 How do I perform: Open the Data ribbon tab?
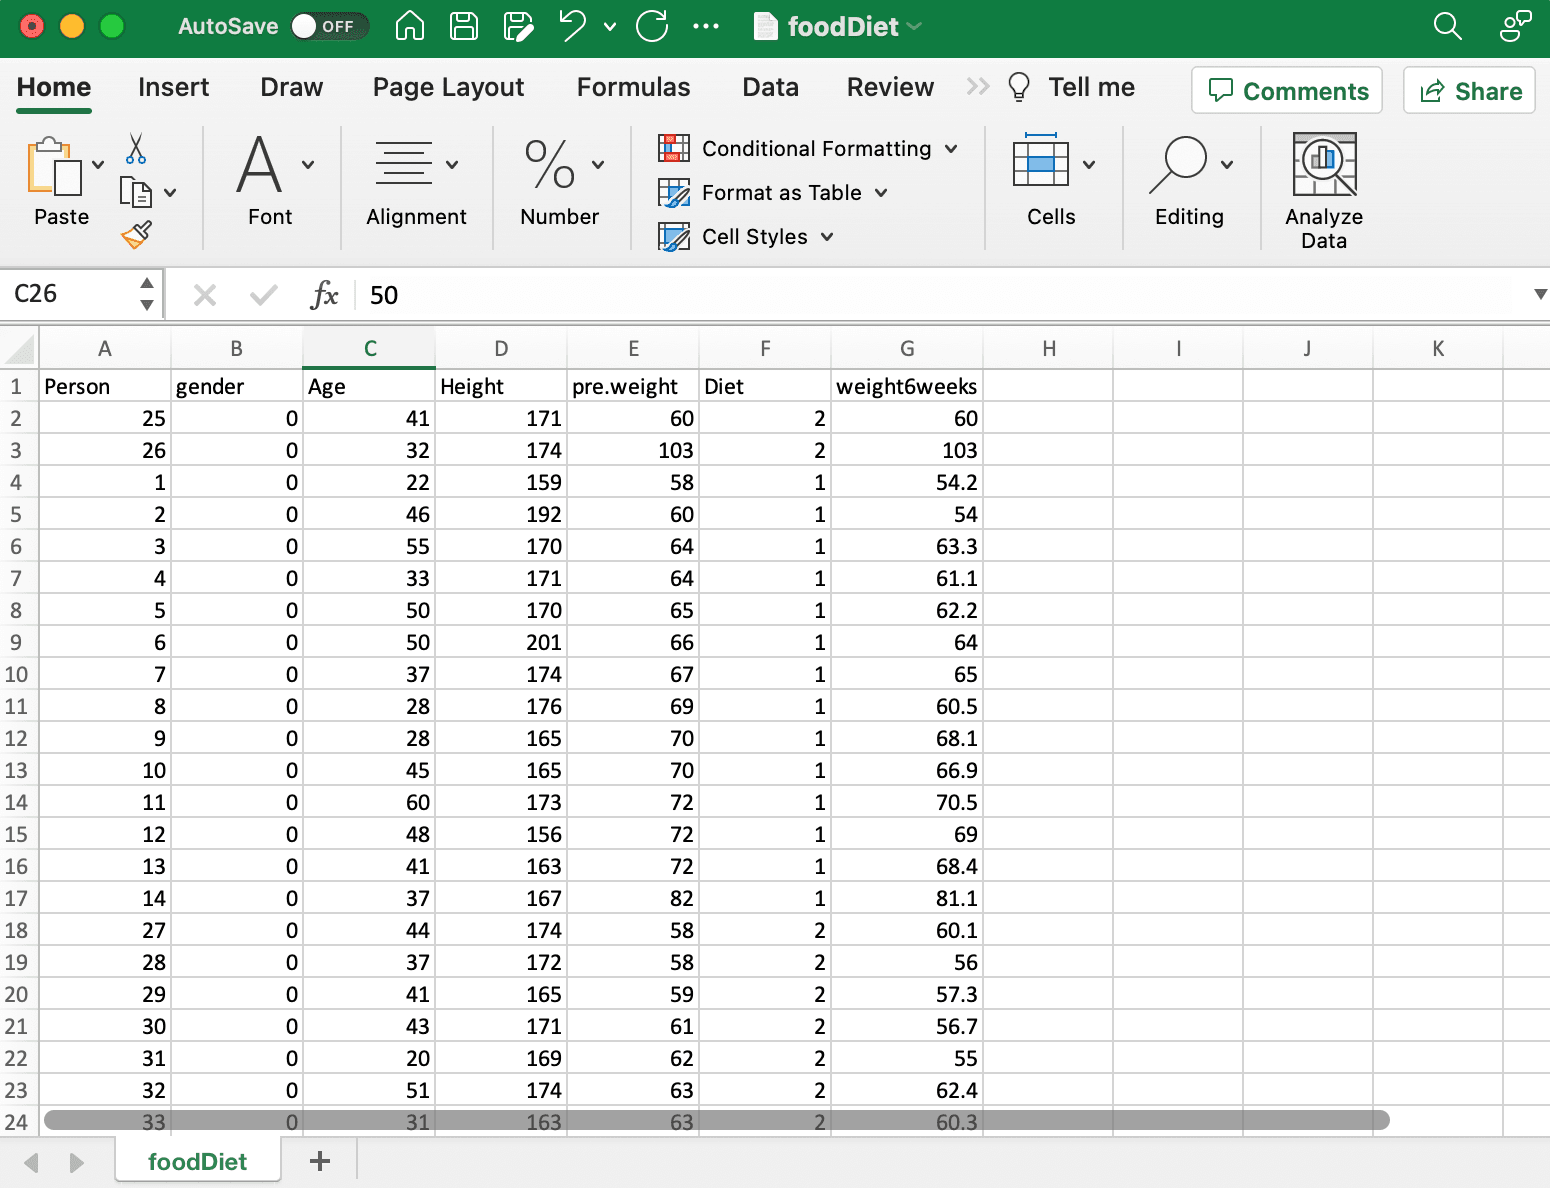coord(770,88)
